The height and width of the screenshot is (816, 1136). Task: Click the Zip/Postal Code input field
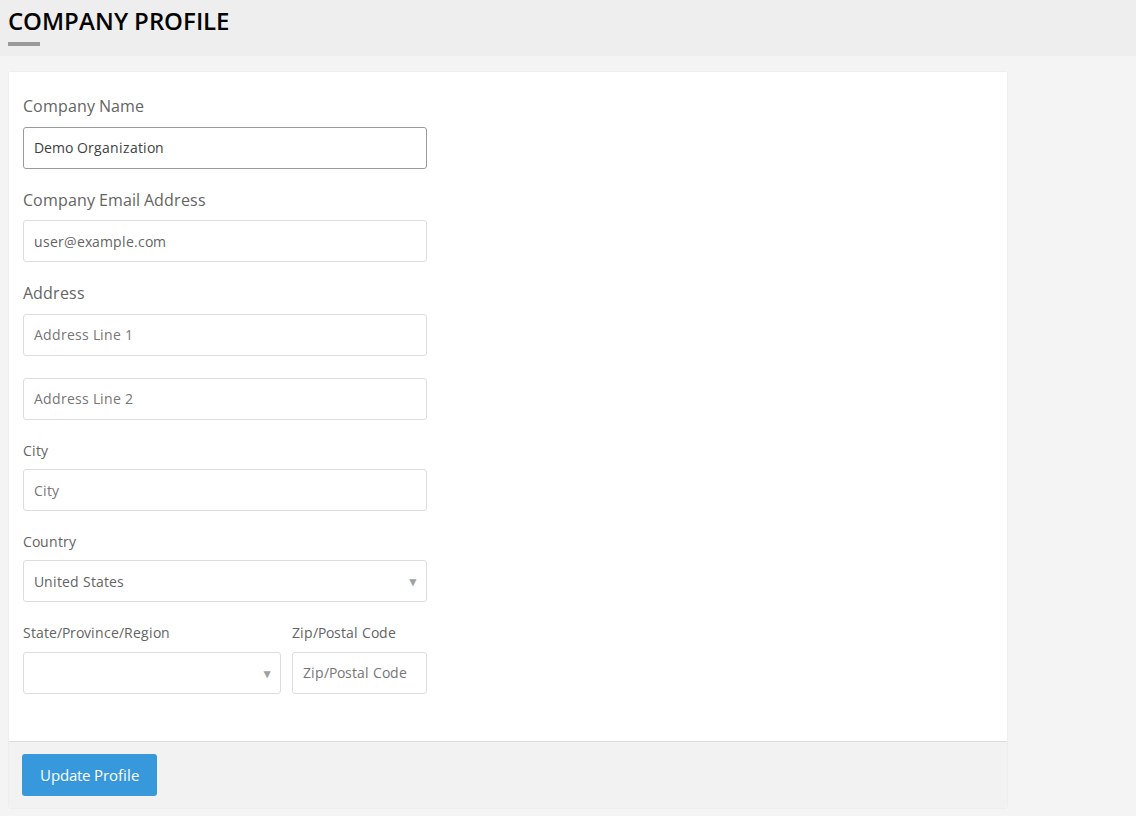tap(359, 673)
